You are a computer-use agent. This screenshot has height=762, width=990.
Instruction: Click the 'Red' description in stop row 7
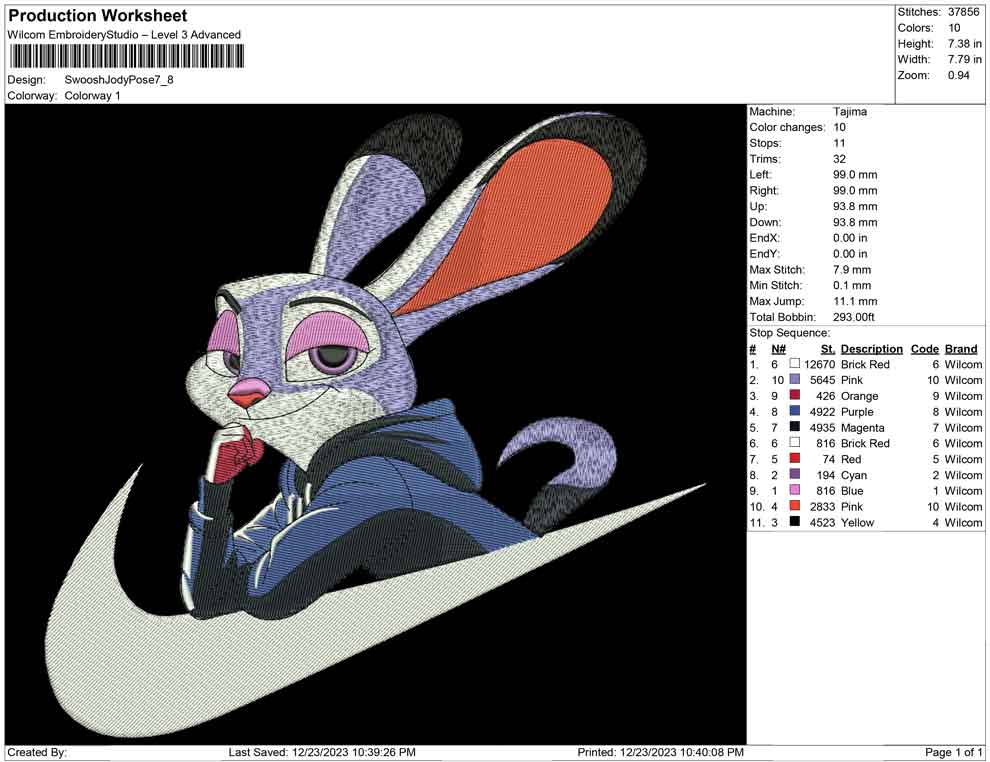851,459
